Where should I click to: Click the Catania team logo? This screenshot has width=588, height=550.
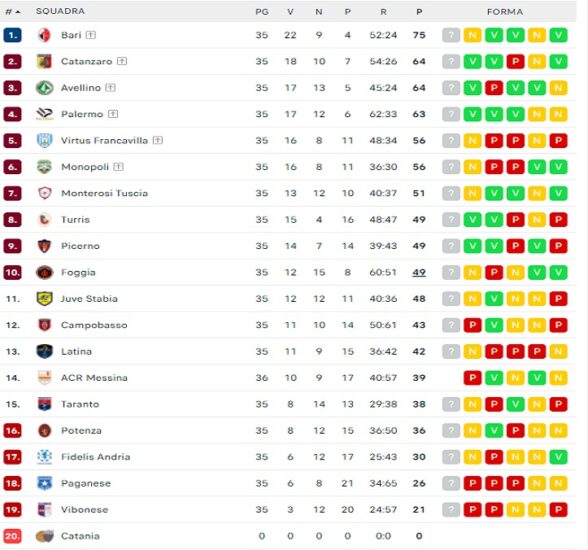(x=44, y=536)
